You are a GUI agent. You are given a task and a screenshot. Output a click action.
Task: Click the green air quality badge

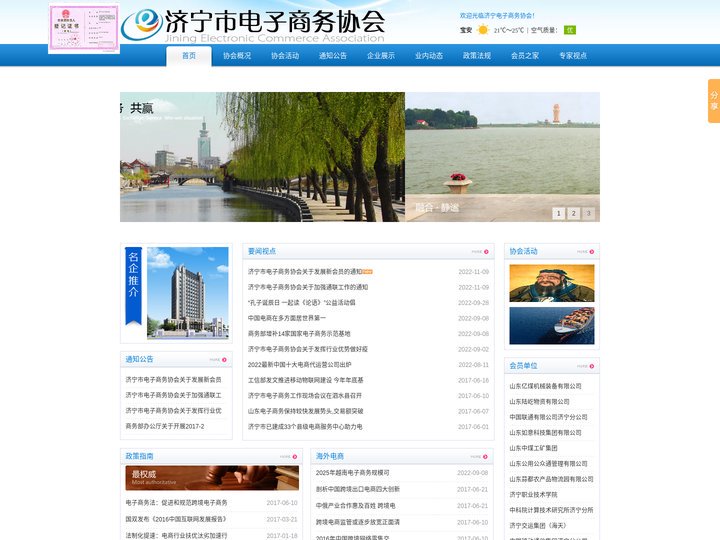click(x=570, y=30)
